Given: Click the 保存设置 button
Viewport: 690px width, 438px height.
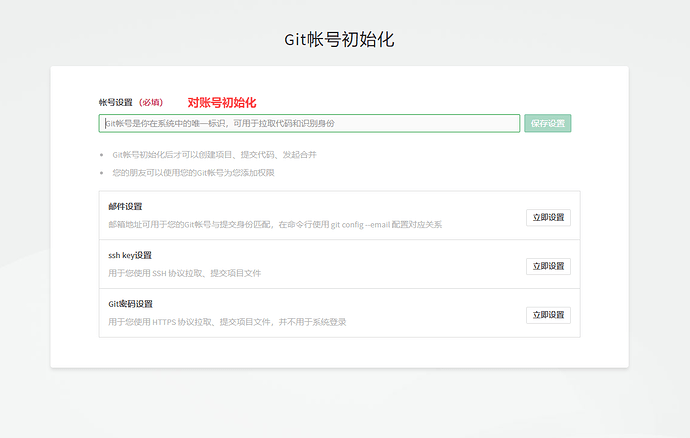Looking at the screenshot, I should (547, 123).
